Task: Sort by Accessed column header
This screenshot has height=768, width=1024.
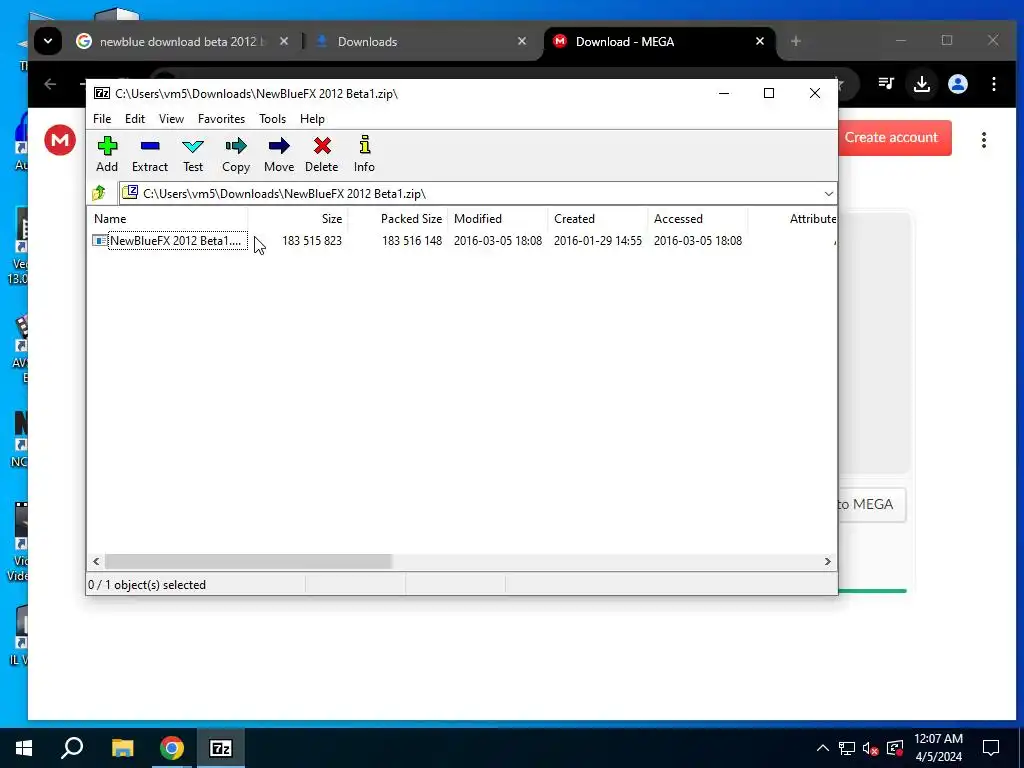Action: point(697,219)
